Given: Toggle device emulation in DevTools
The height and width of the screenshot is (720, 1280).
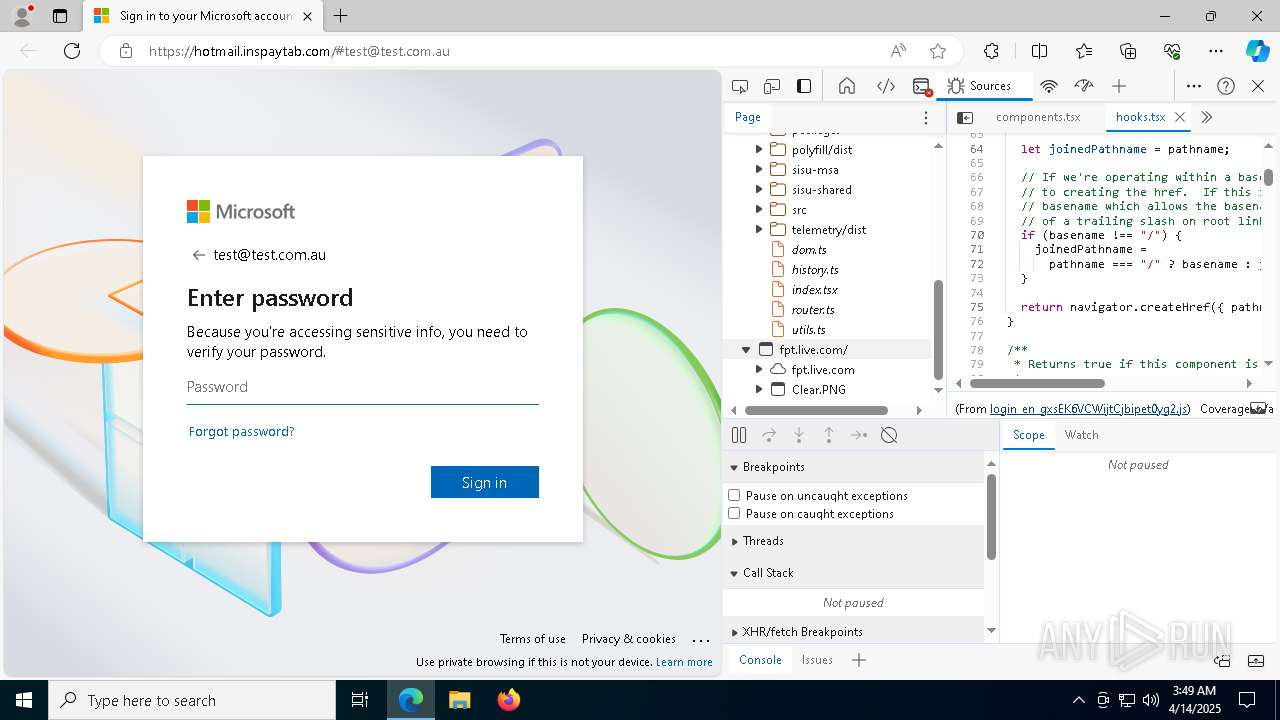Looking at the screenshot, I should click(772, 86).
